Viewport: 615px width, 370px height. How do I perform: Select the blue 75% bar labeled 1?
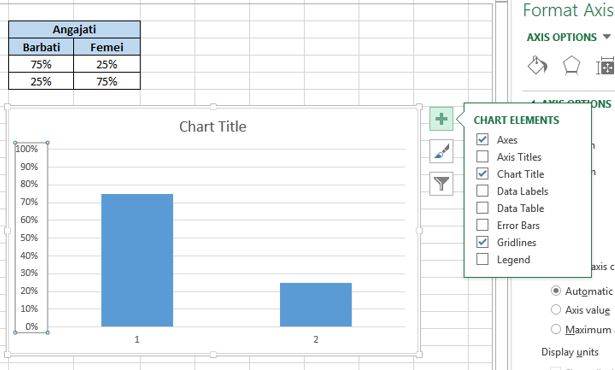click(137, 260)
